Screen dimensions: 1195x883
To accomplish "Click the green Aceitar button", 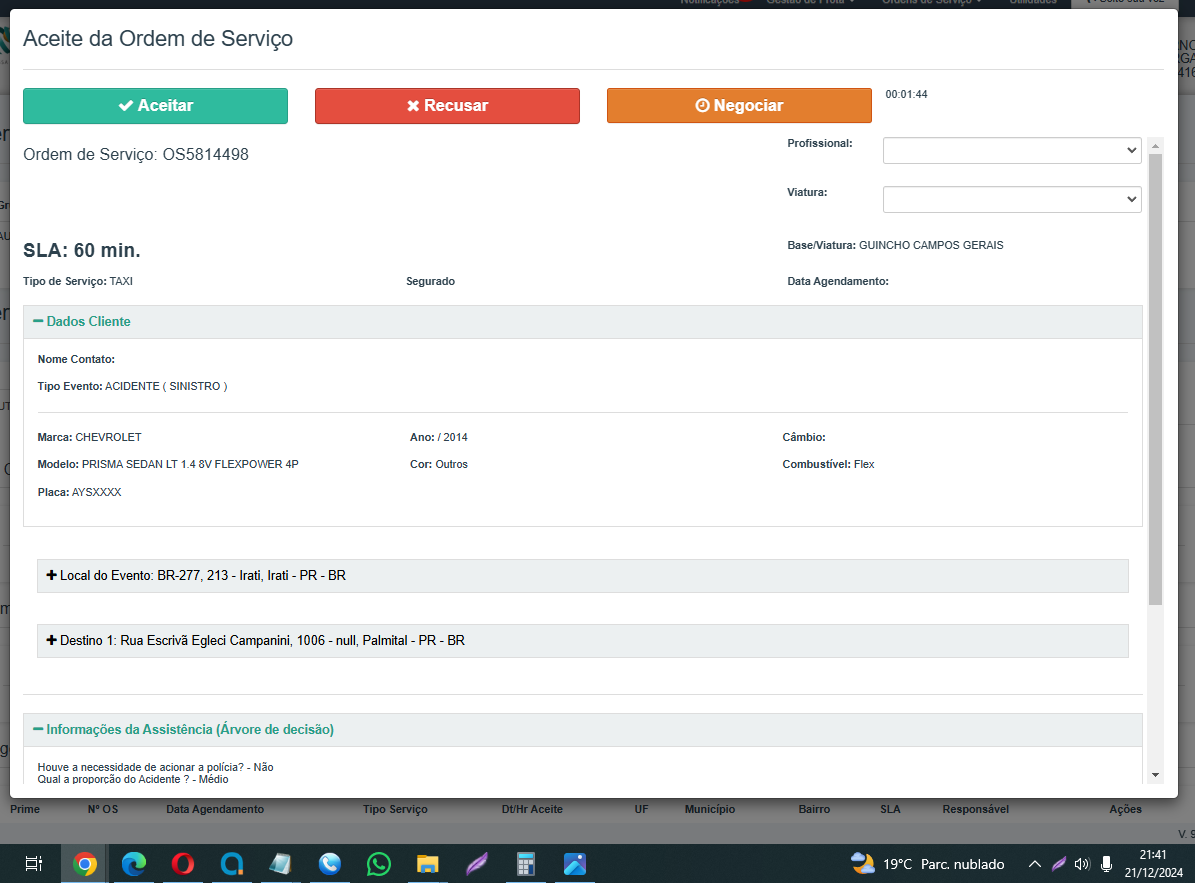I will [x=155, y=106].
